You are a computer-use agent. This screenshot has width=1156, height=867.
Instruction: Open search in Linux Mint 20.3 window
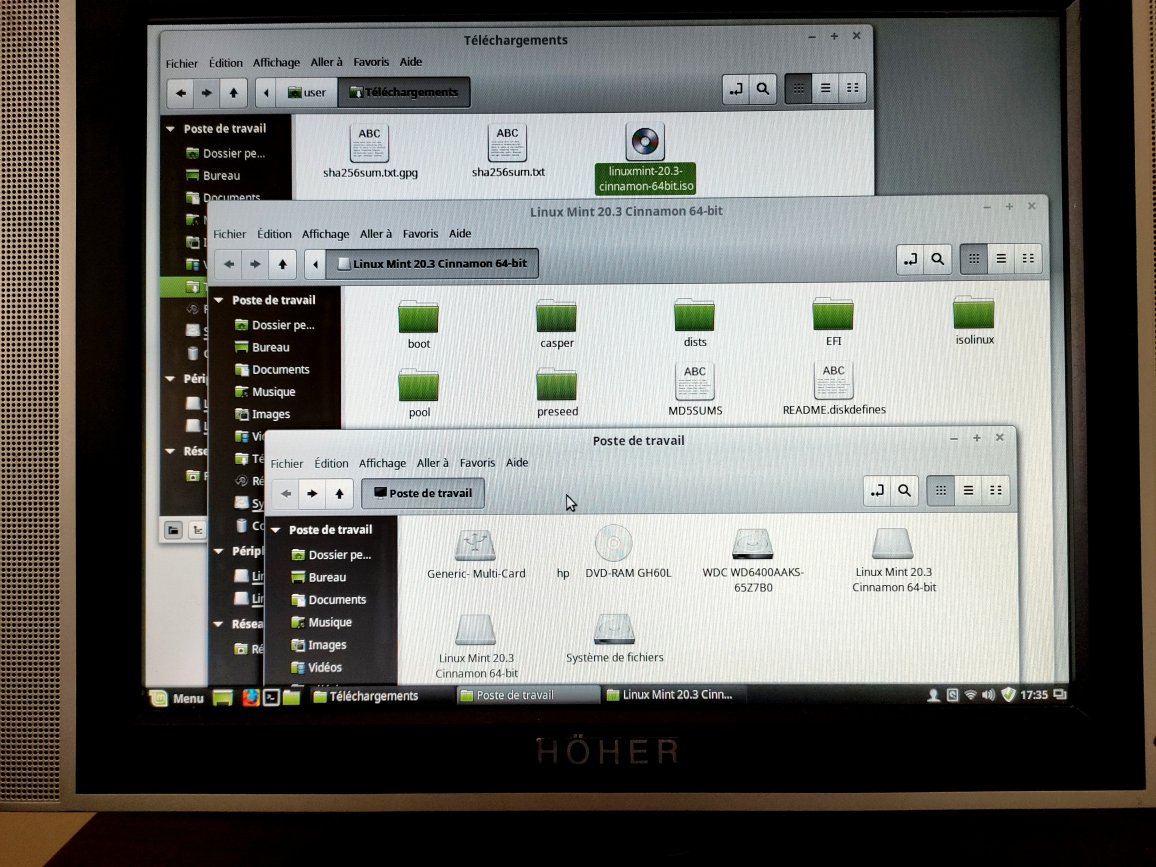[937, 260]
